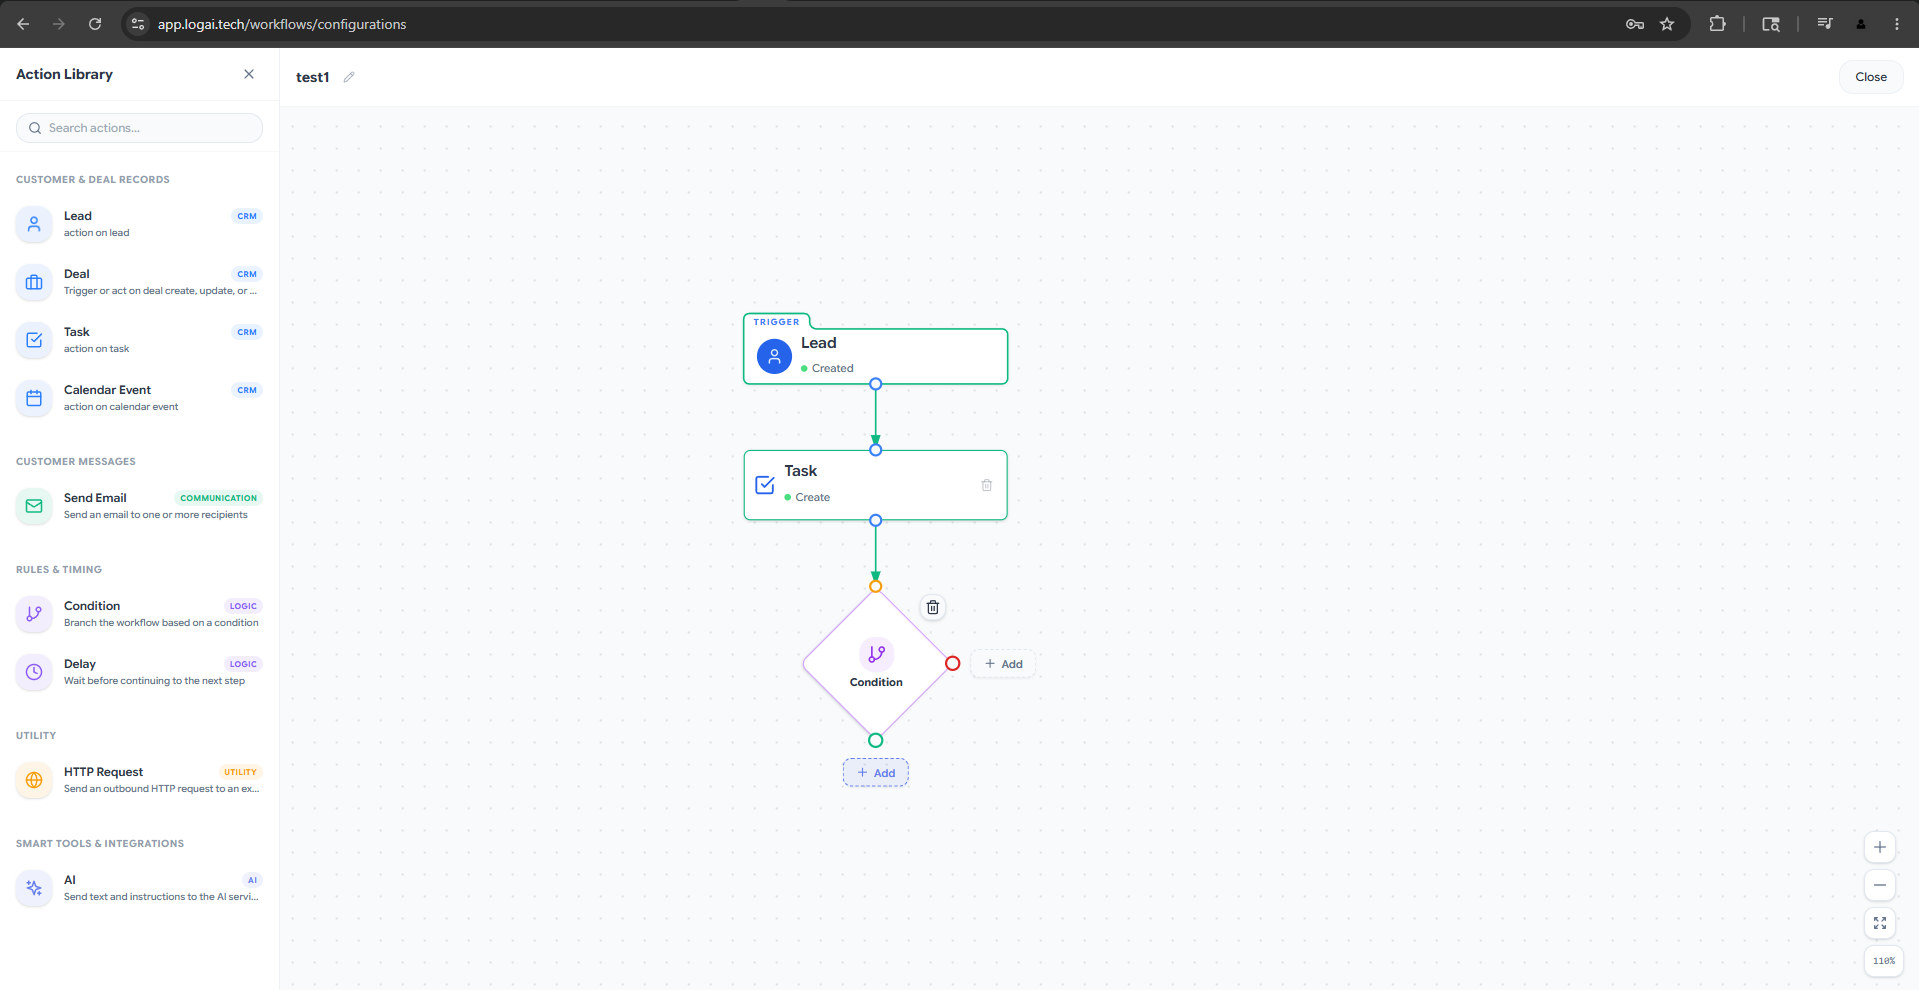Screen dimensions: 1919x990
Task: Open the browser profile avatar icon
Action: coord(1861,24)
